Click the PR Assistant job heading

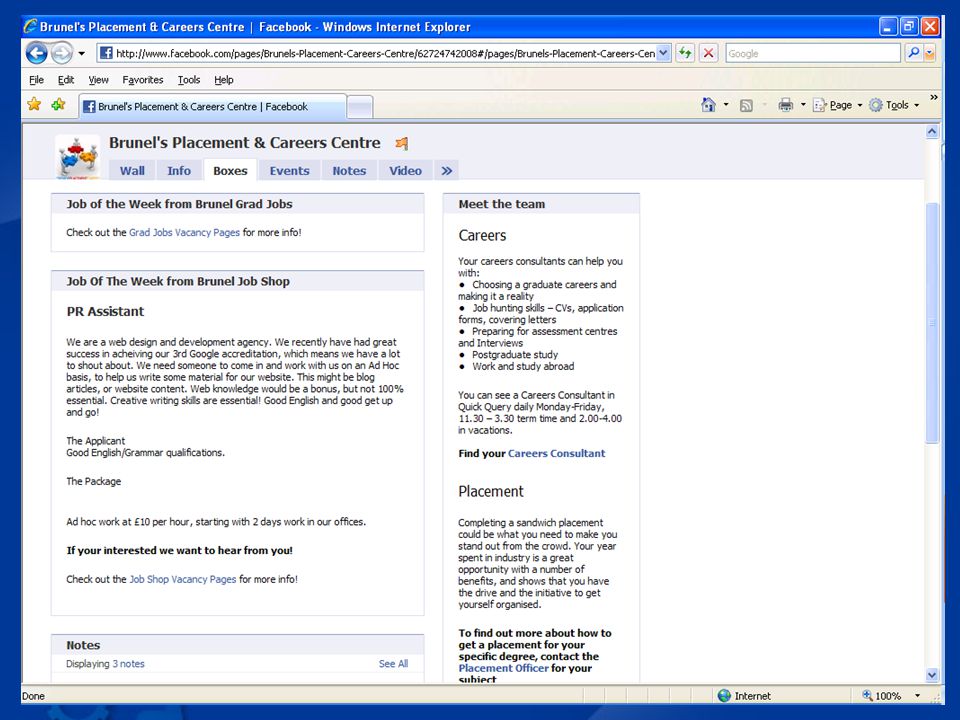(x=105, y=312)
